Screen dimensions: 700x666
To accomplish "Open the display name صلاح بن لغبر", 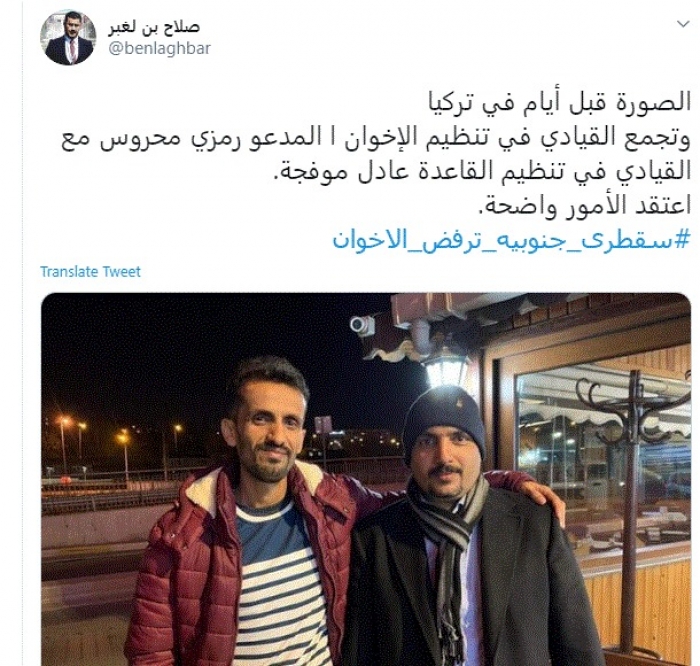I will [154, 27].
